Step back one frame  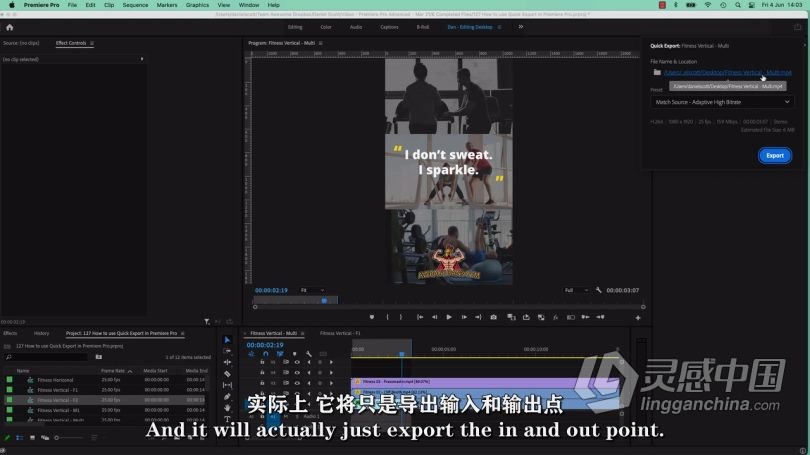tap(434, 317)
